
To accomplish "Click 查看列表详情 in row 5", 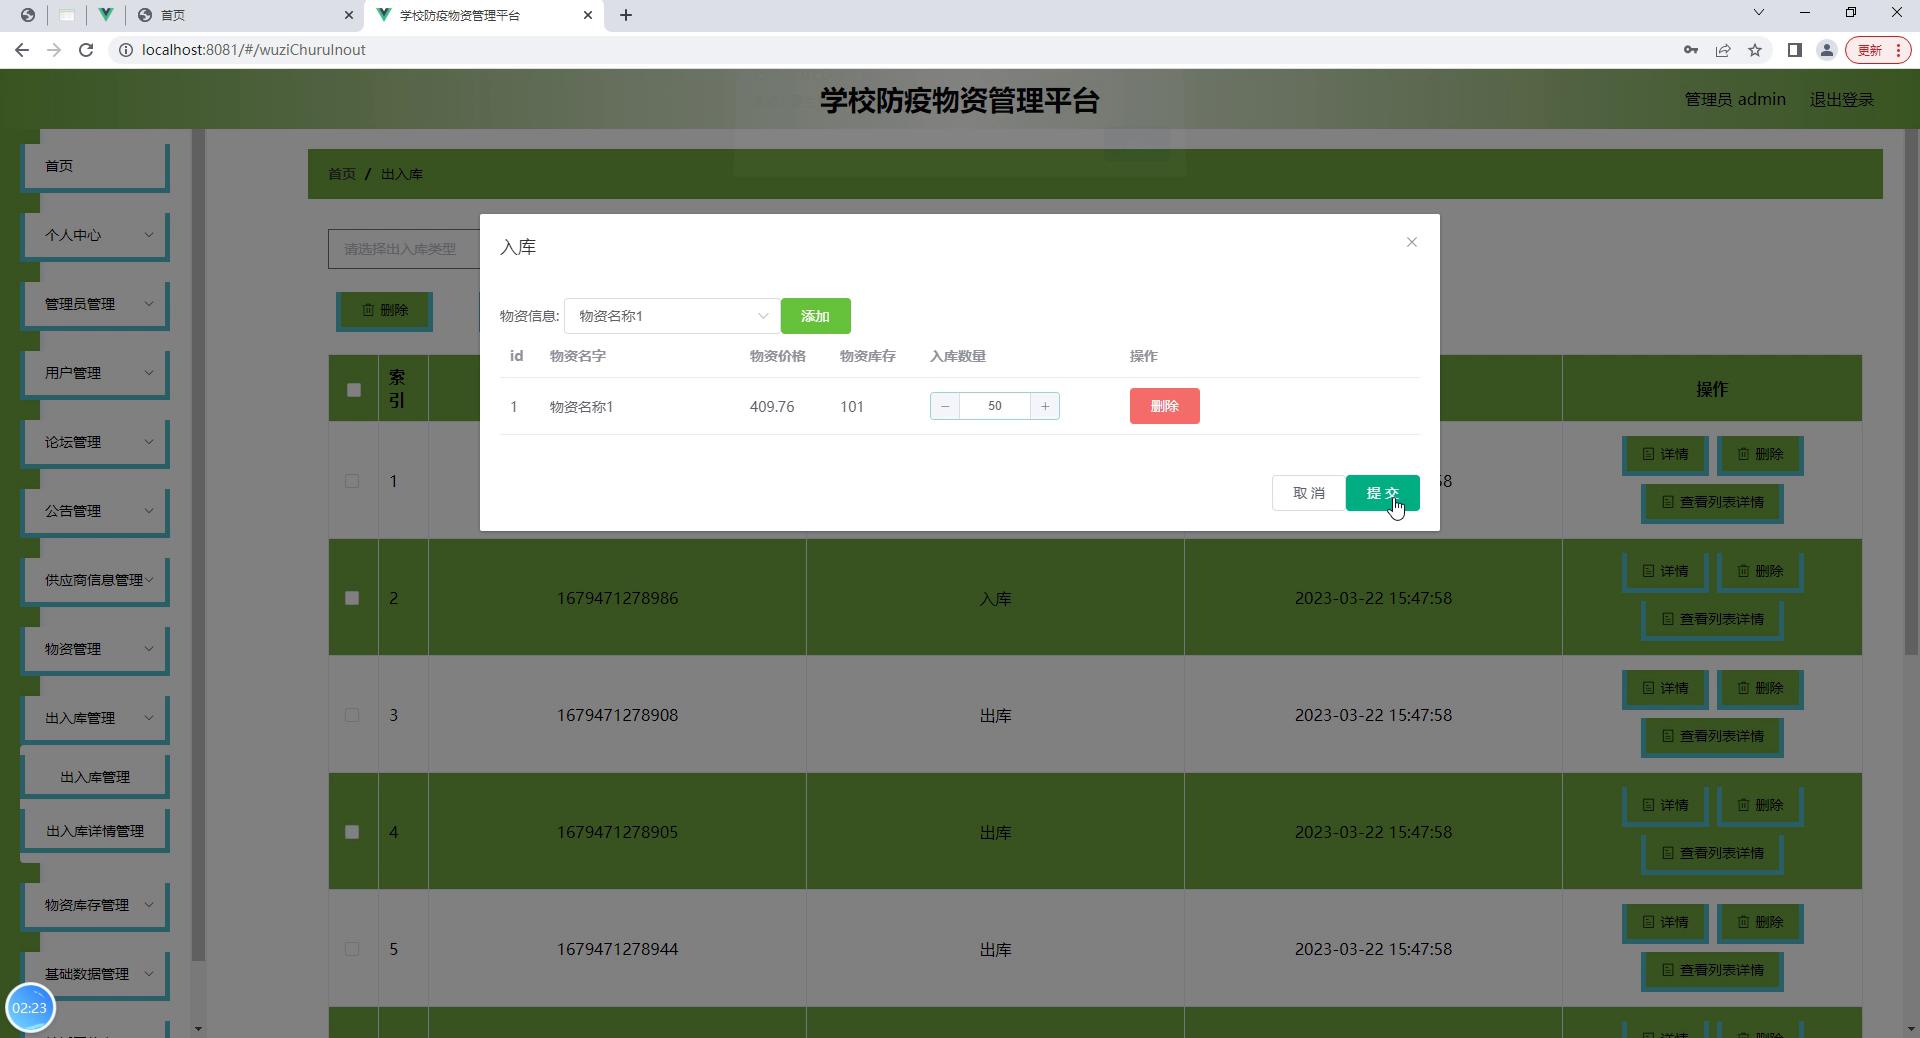I will pyautogui.click(x=1712, y=970).
